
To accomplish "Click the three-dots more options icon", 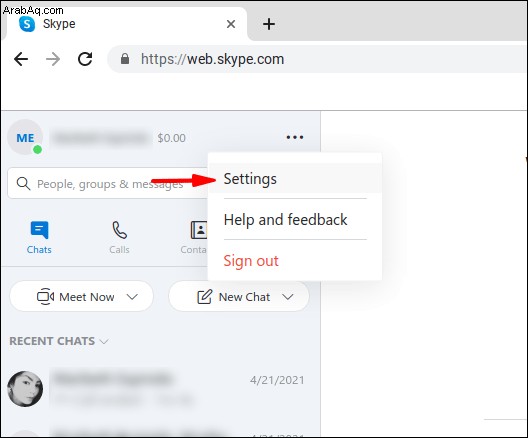I will point(295,137).
